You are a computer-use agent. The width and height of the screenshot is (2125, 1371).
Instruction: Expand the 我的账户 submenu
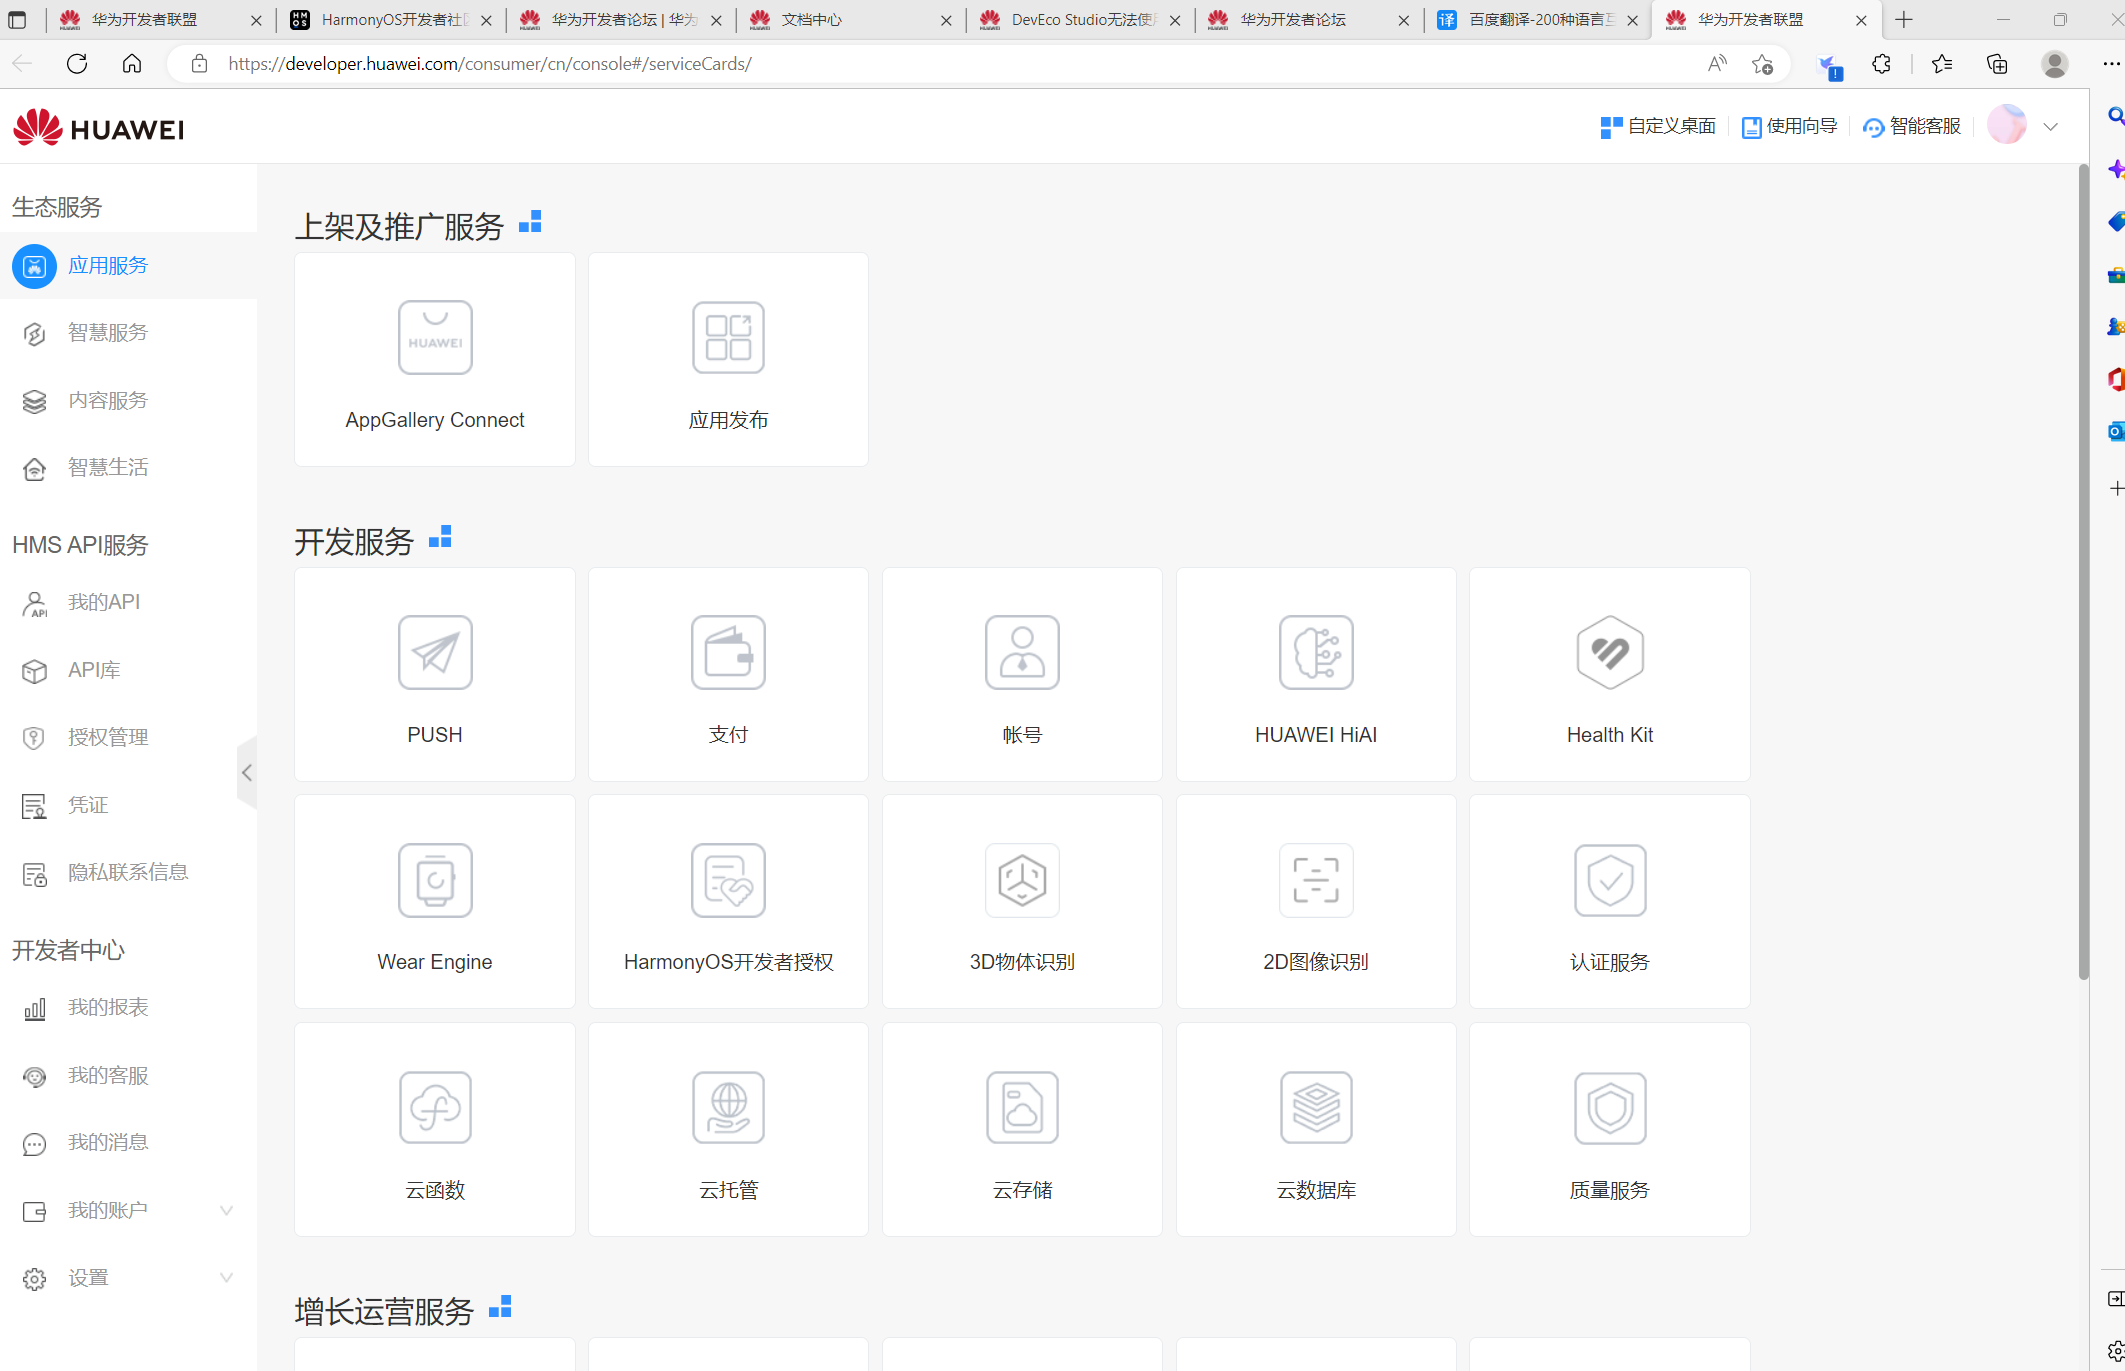click(x=225, y=1210)
